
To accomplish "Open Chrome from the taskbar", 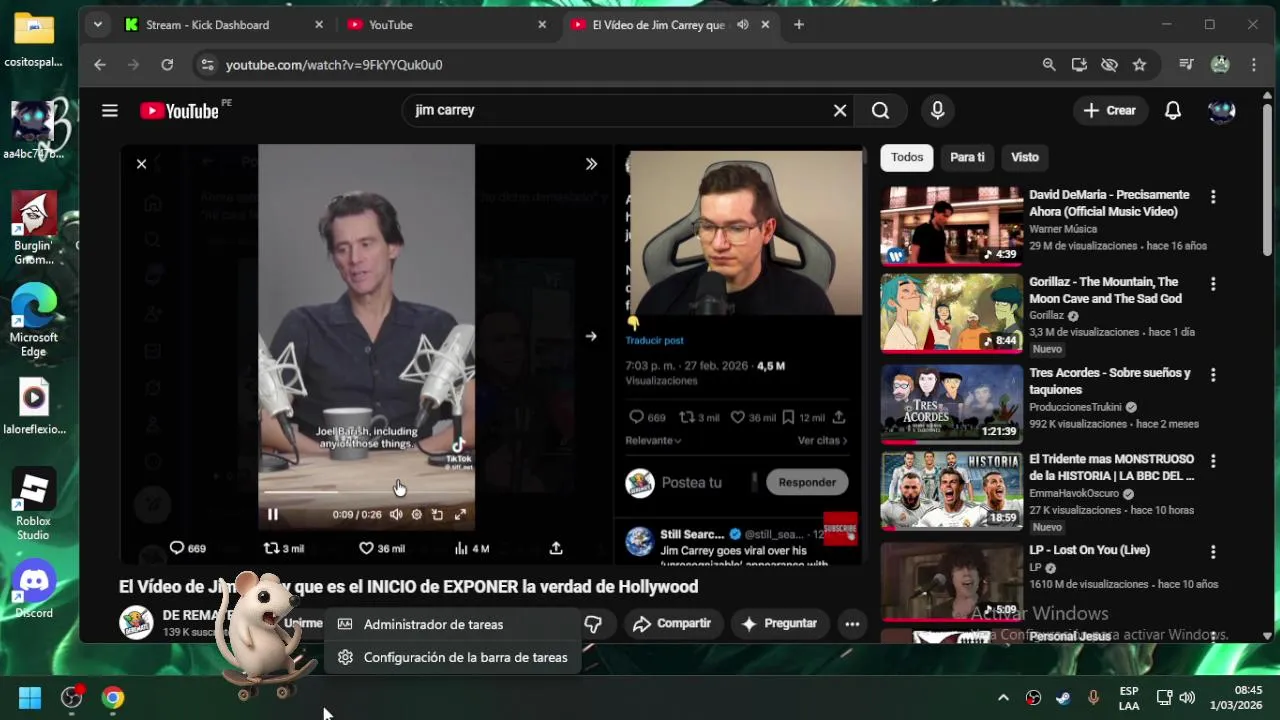I will click(x=113, y=698).
